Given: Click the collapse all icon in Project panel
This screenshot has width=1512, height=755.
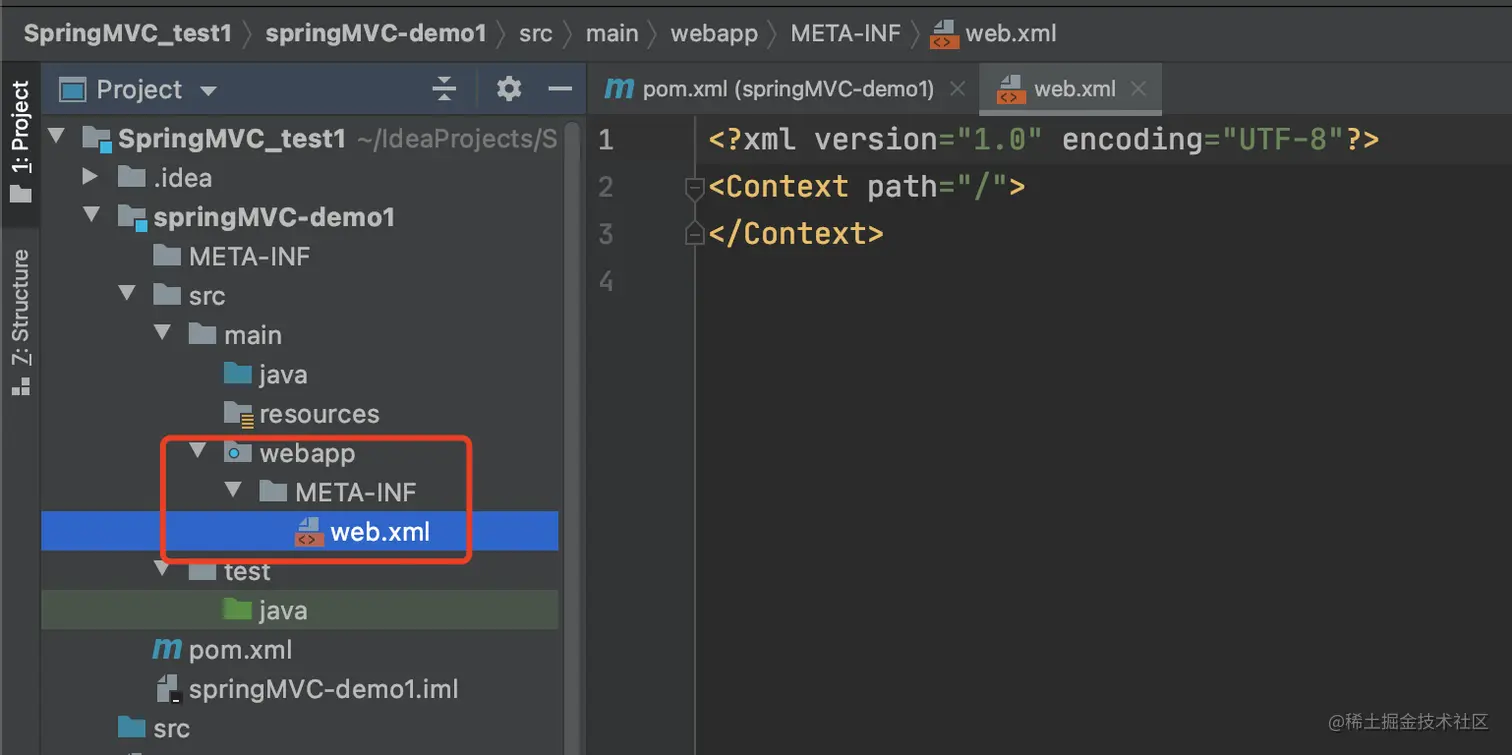Looking at the screenshot, I should click(x=444, y=89).
